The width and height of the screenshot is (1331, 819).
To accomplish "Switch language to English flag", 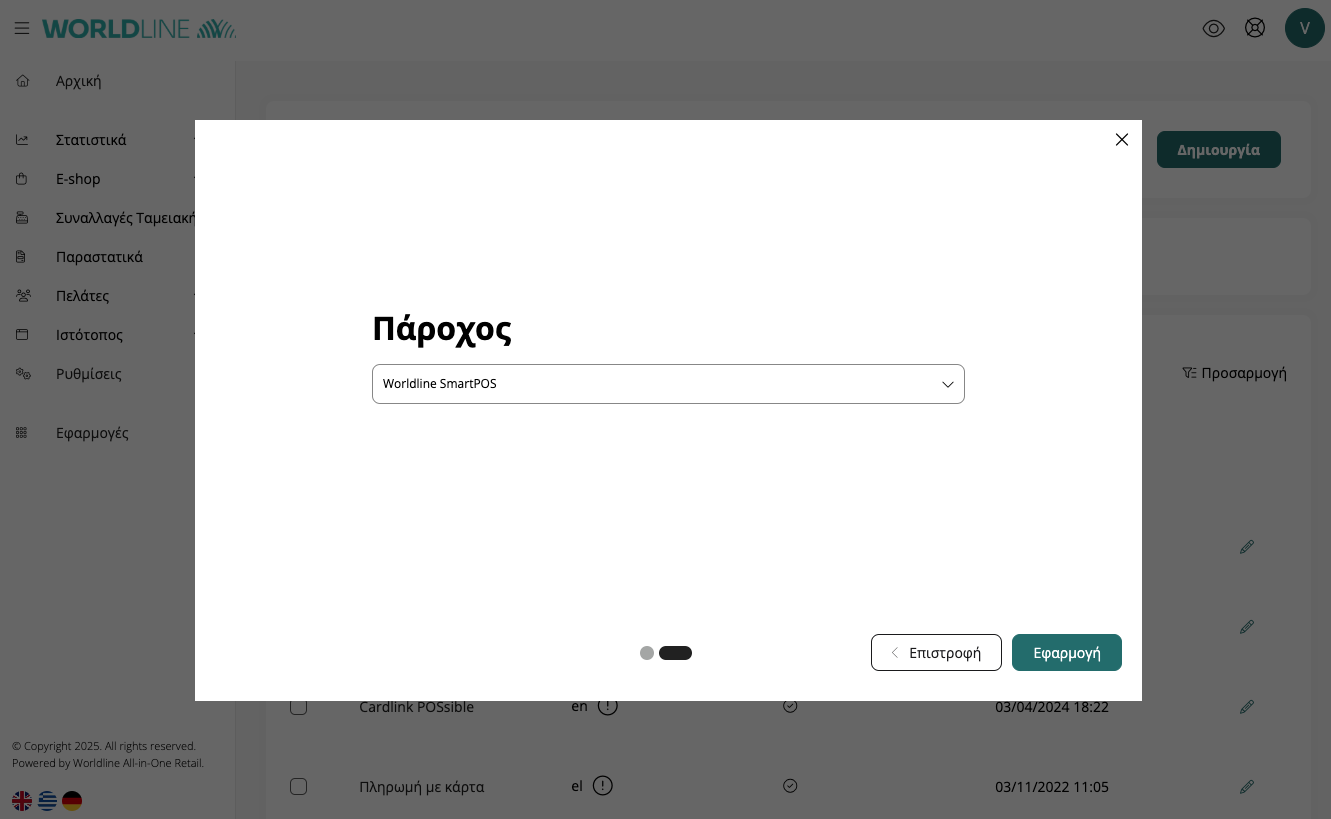I will (22, 801).
